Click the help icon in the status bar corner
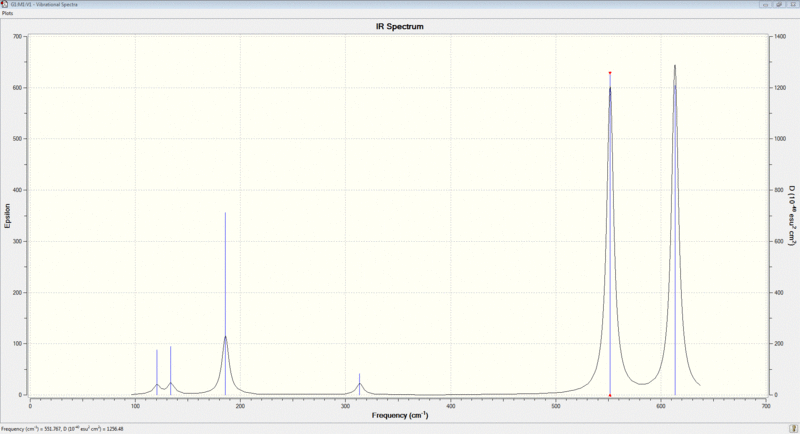Screen dimensions: 800x434 (794, 429)
